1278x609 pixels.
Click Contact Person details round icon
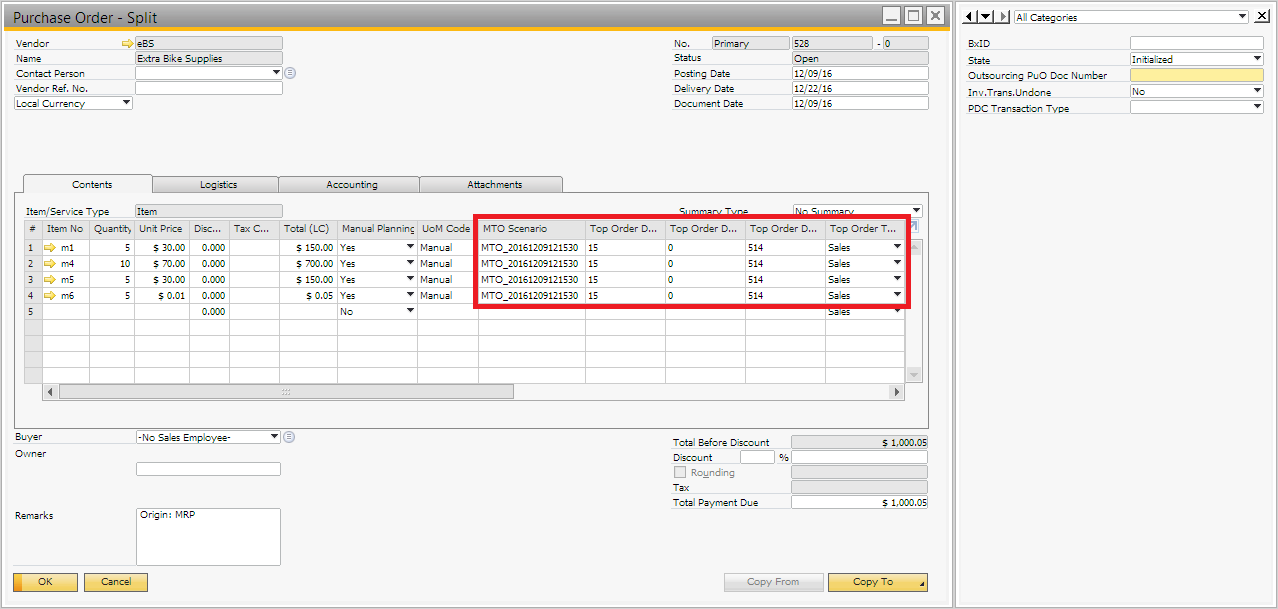(290, 73)
